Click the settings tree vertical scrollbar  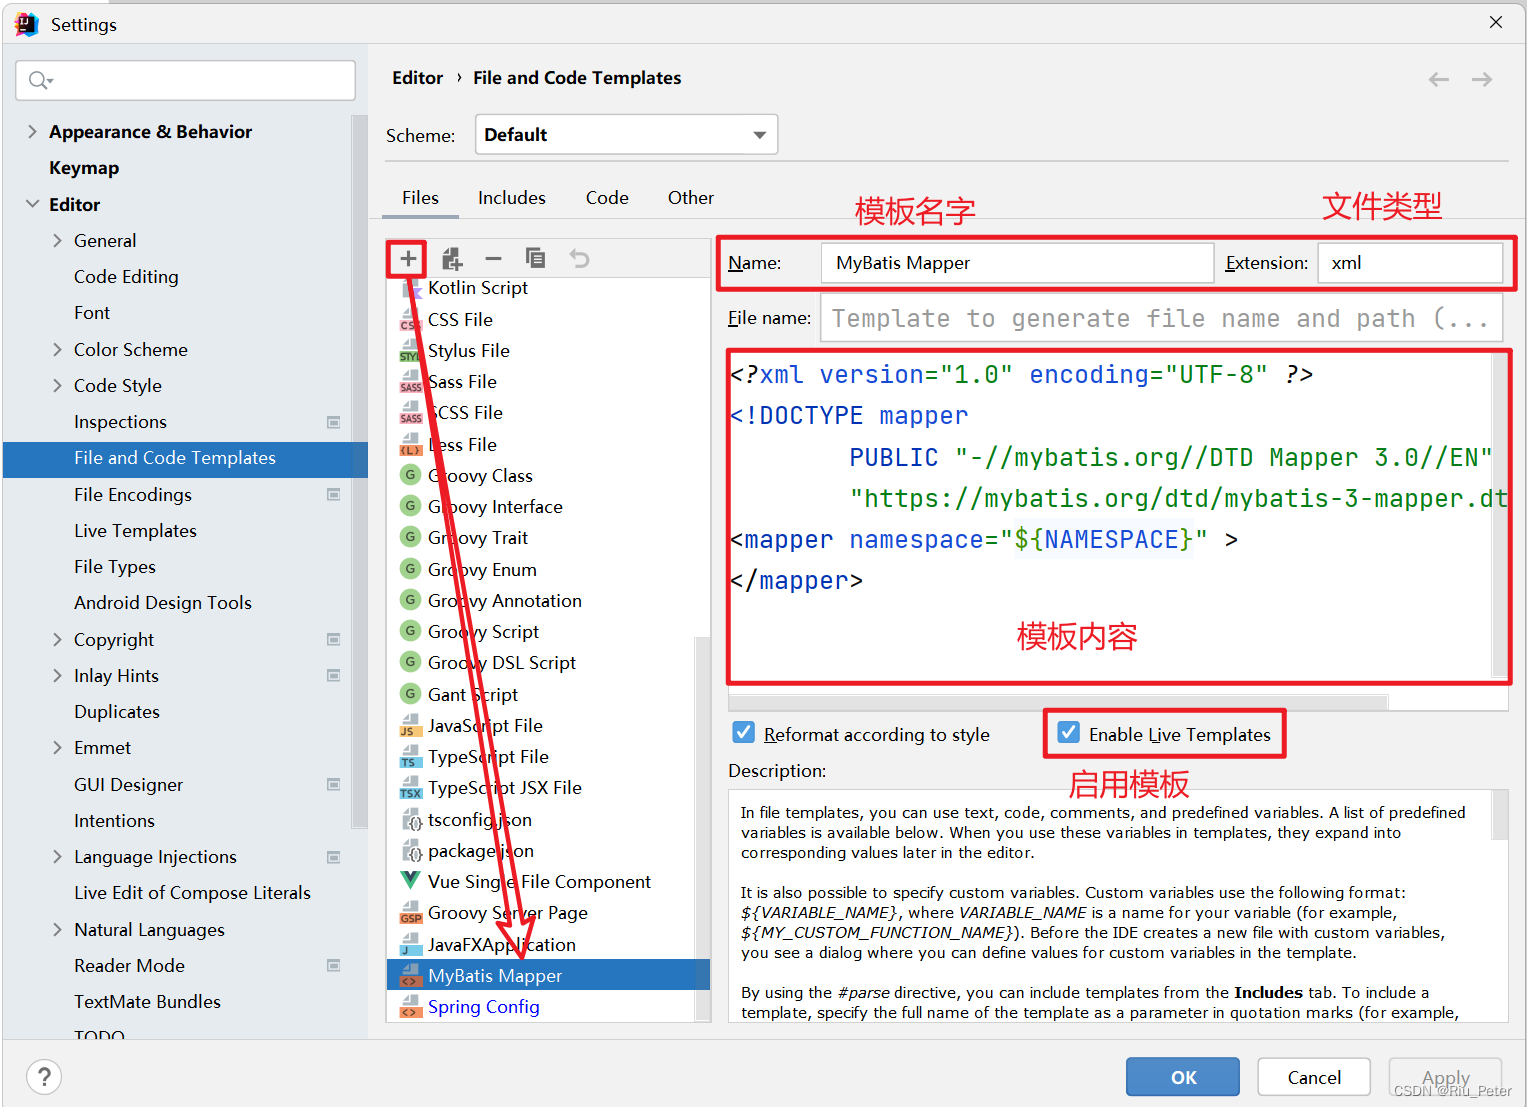click(x=360, y=470)
